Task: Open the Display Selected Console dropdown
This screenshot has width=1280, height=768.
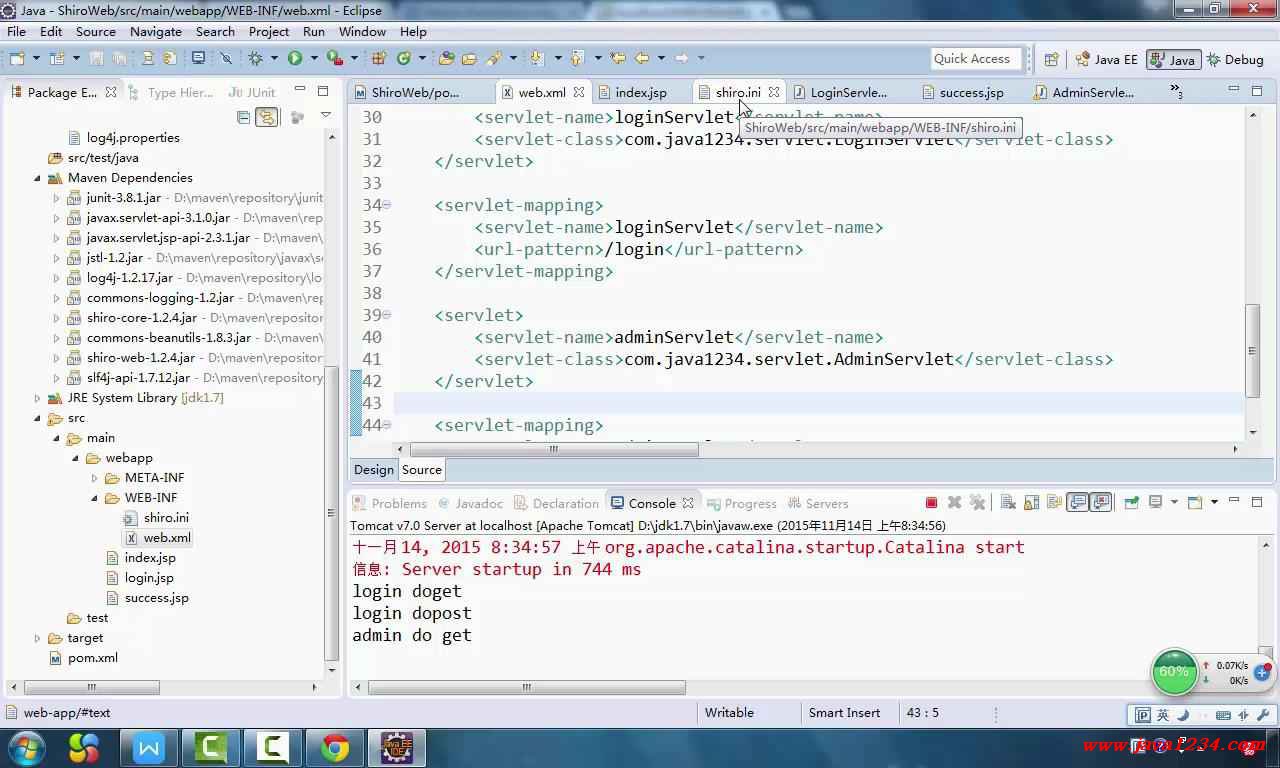Action: click(x=1172, y=502)
